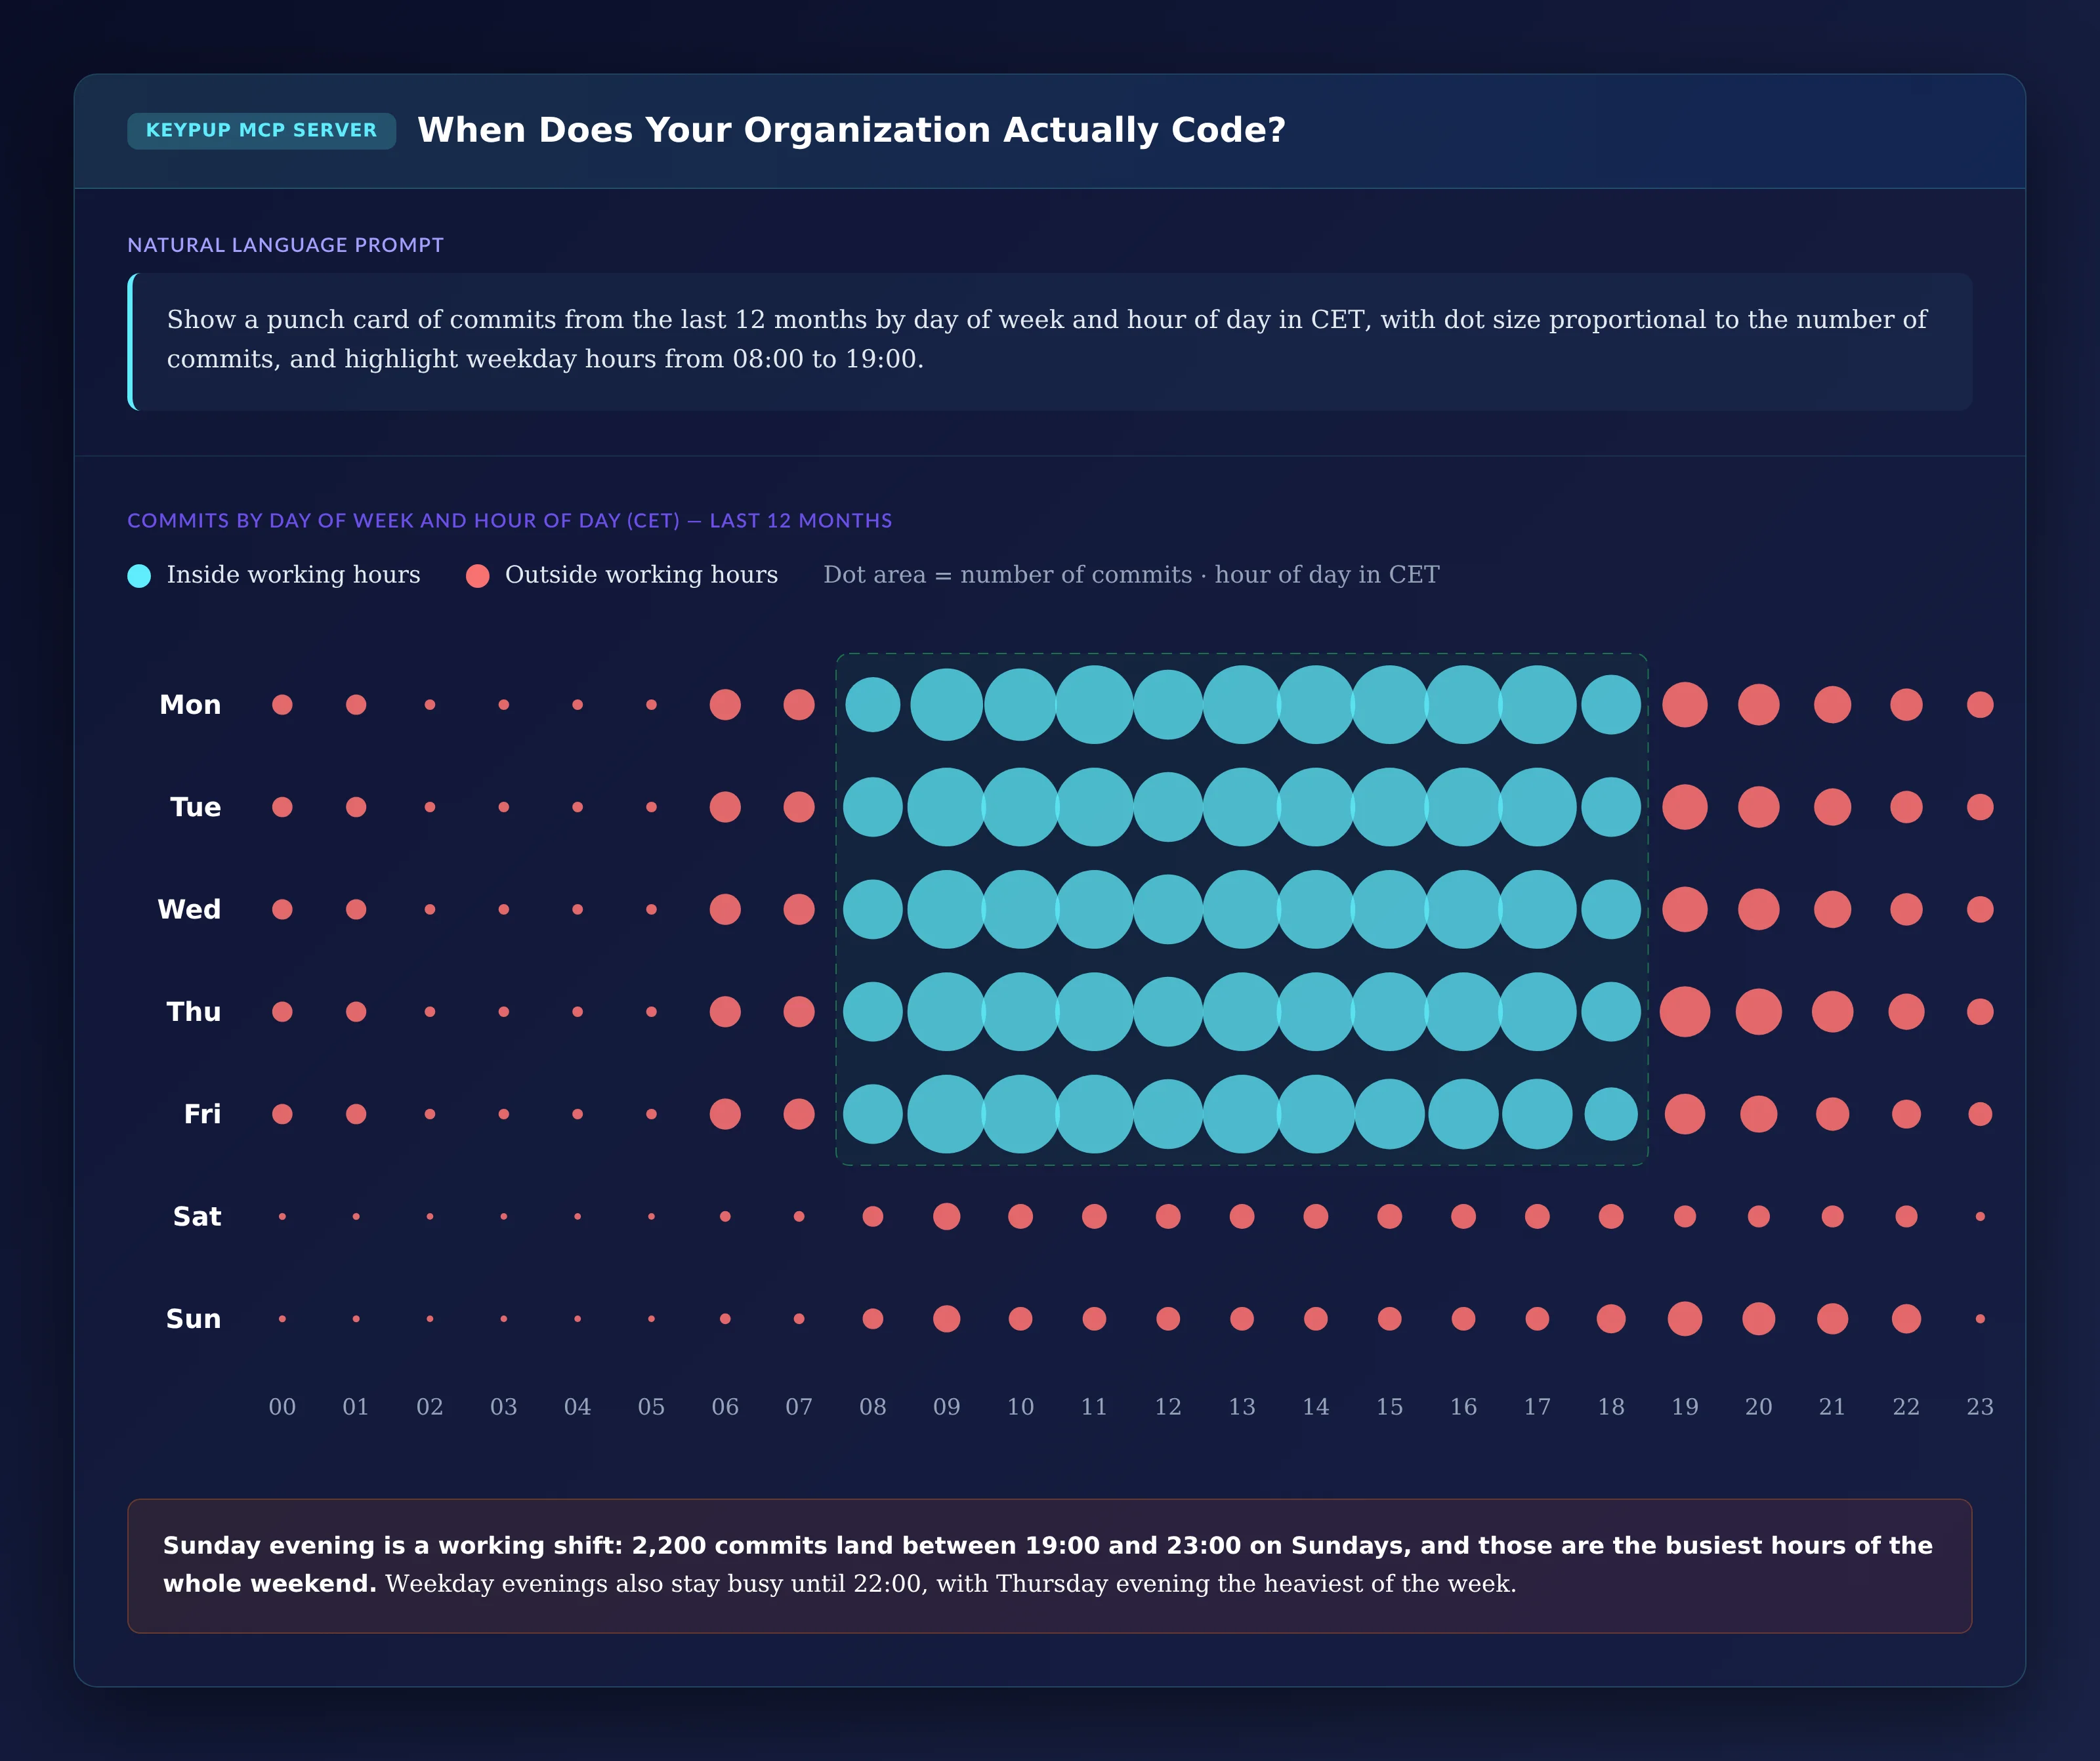Click the Saturday 23:00 commit dot

[x=1980, y=1216]
